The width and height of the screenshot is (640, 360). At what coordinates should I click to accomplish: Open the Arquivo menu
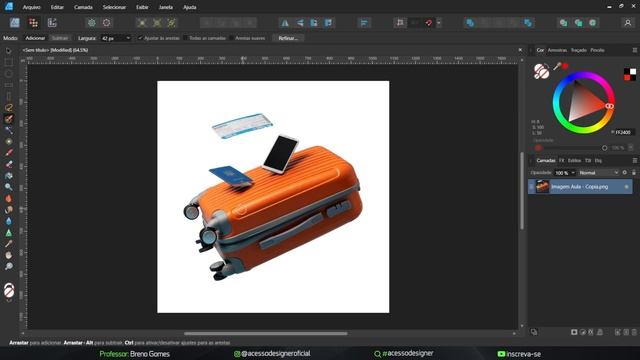coord(31,7)
